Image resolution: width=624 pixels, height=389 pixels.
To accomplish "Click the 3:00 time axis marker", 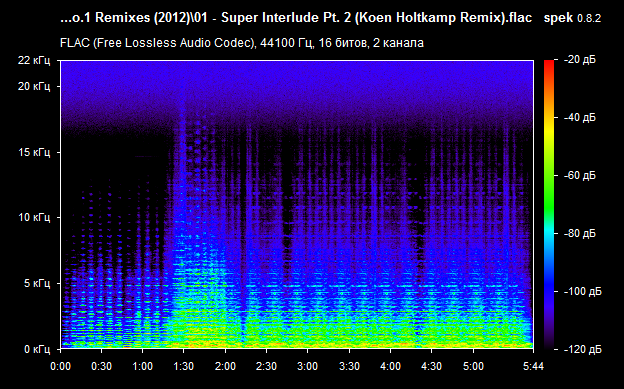I will (x=308, y=366).
